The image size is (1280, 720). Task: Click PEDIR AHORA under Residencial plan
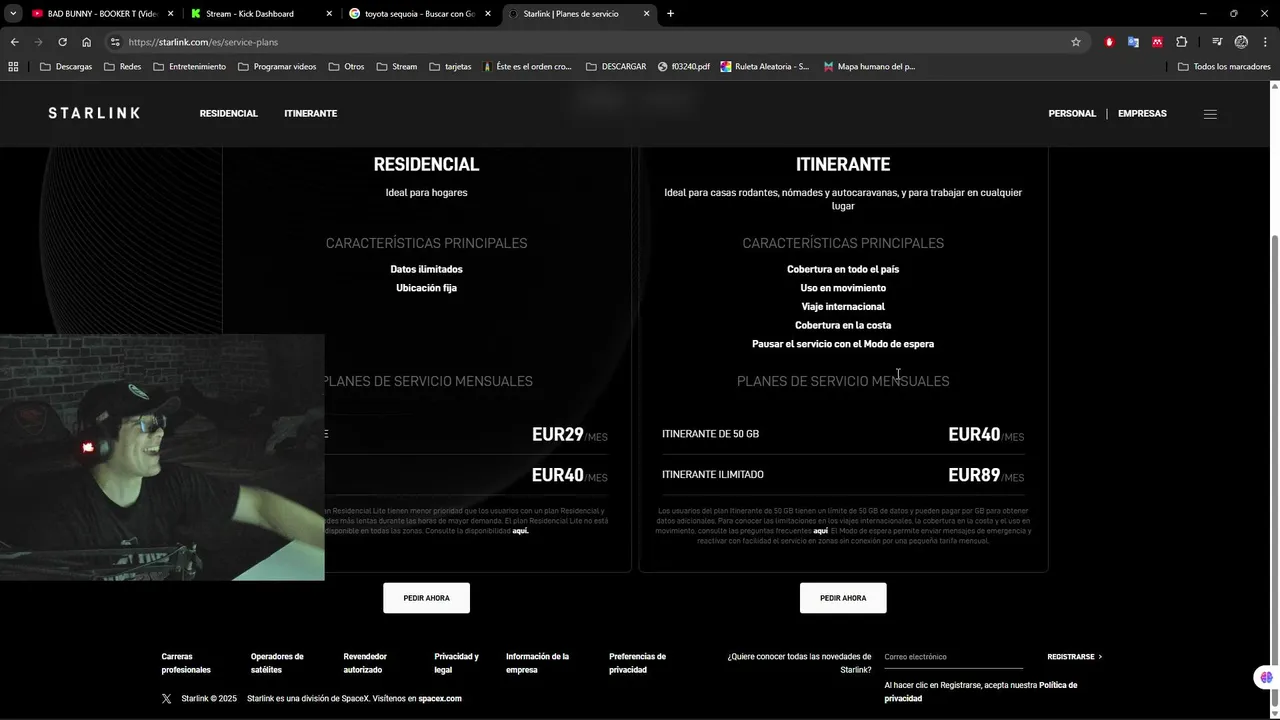coord(426,598)
